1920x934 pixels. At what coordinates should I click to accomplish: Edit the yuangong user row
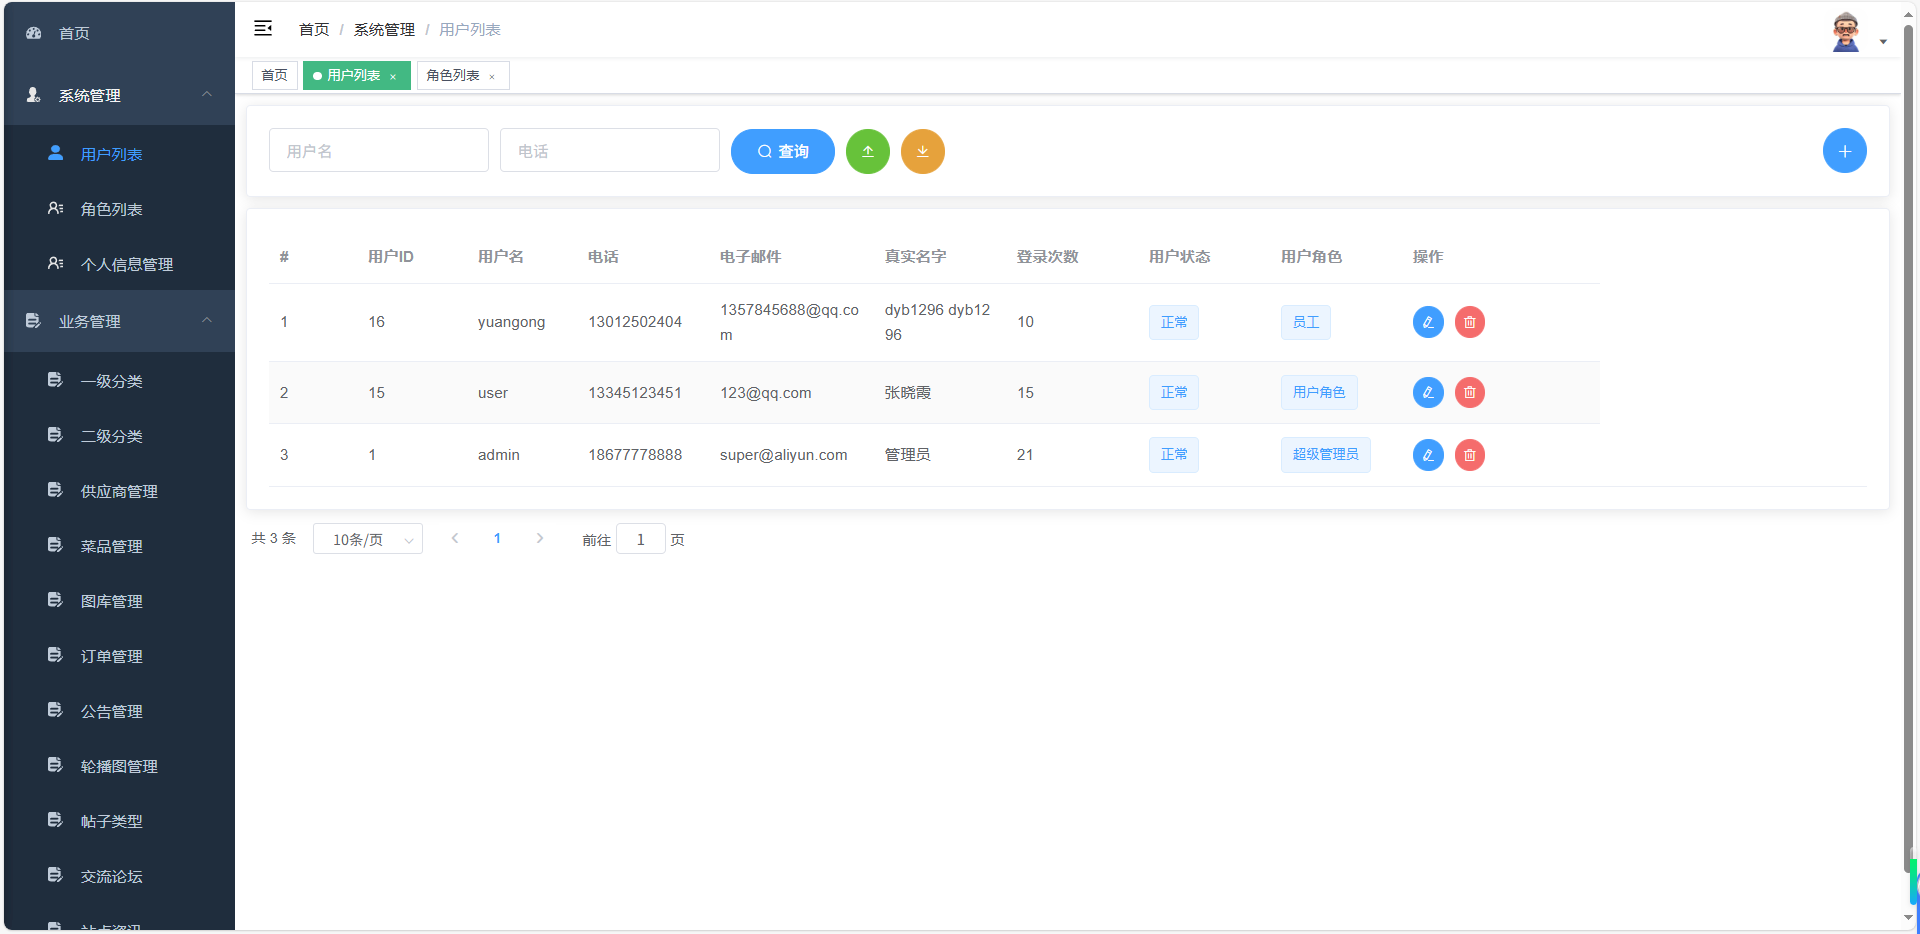tap(1427, 322)
